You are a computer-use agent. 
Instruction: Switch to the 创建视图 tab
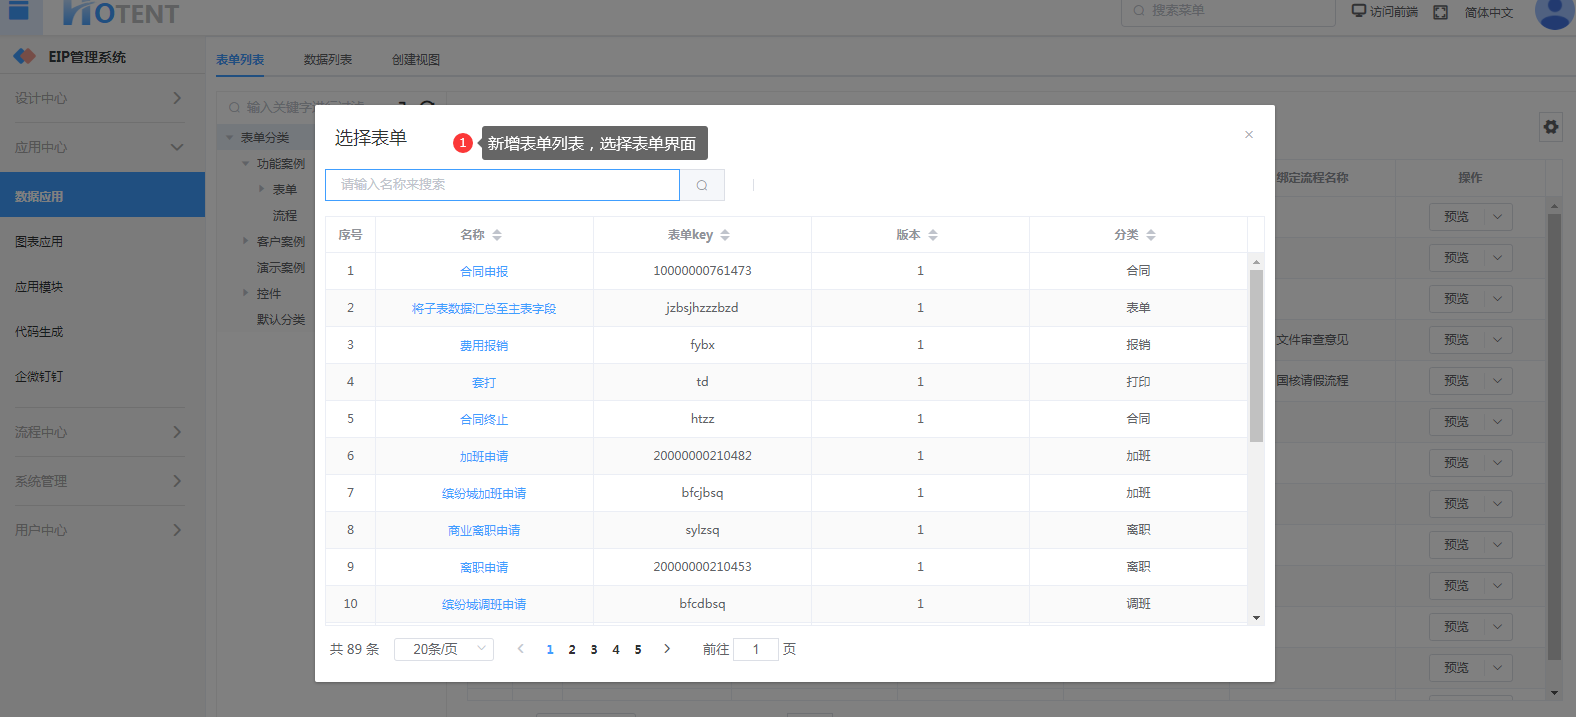pyautogui.click(x=416, y=60)
